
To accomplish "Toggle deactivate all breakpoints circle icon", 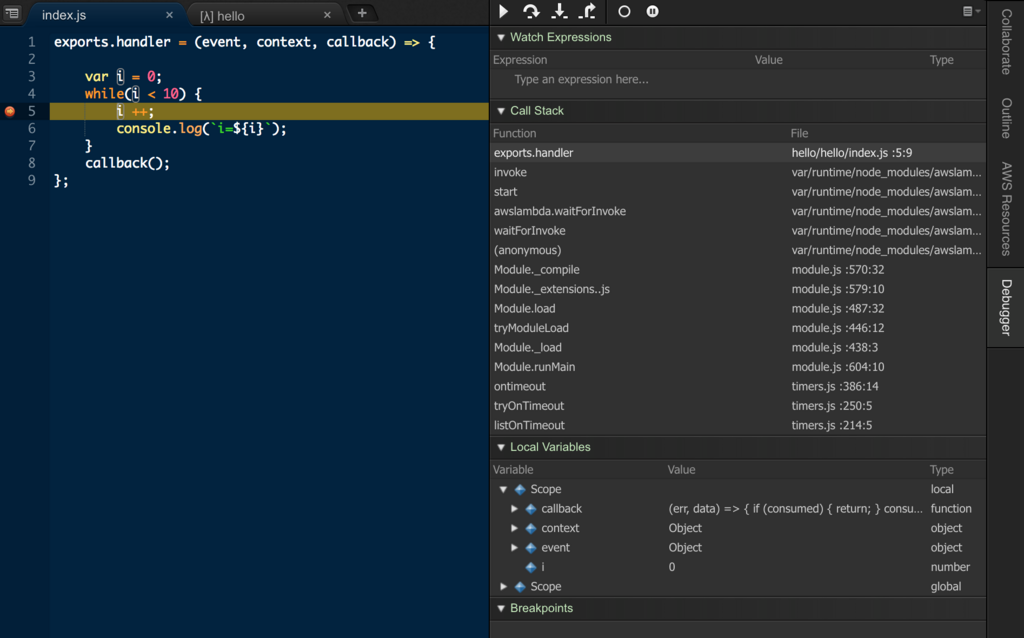I will coord(624,12).
